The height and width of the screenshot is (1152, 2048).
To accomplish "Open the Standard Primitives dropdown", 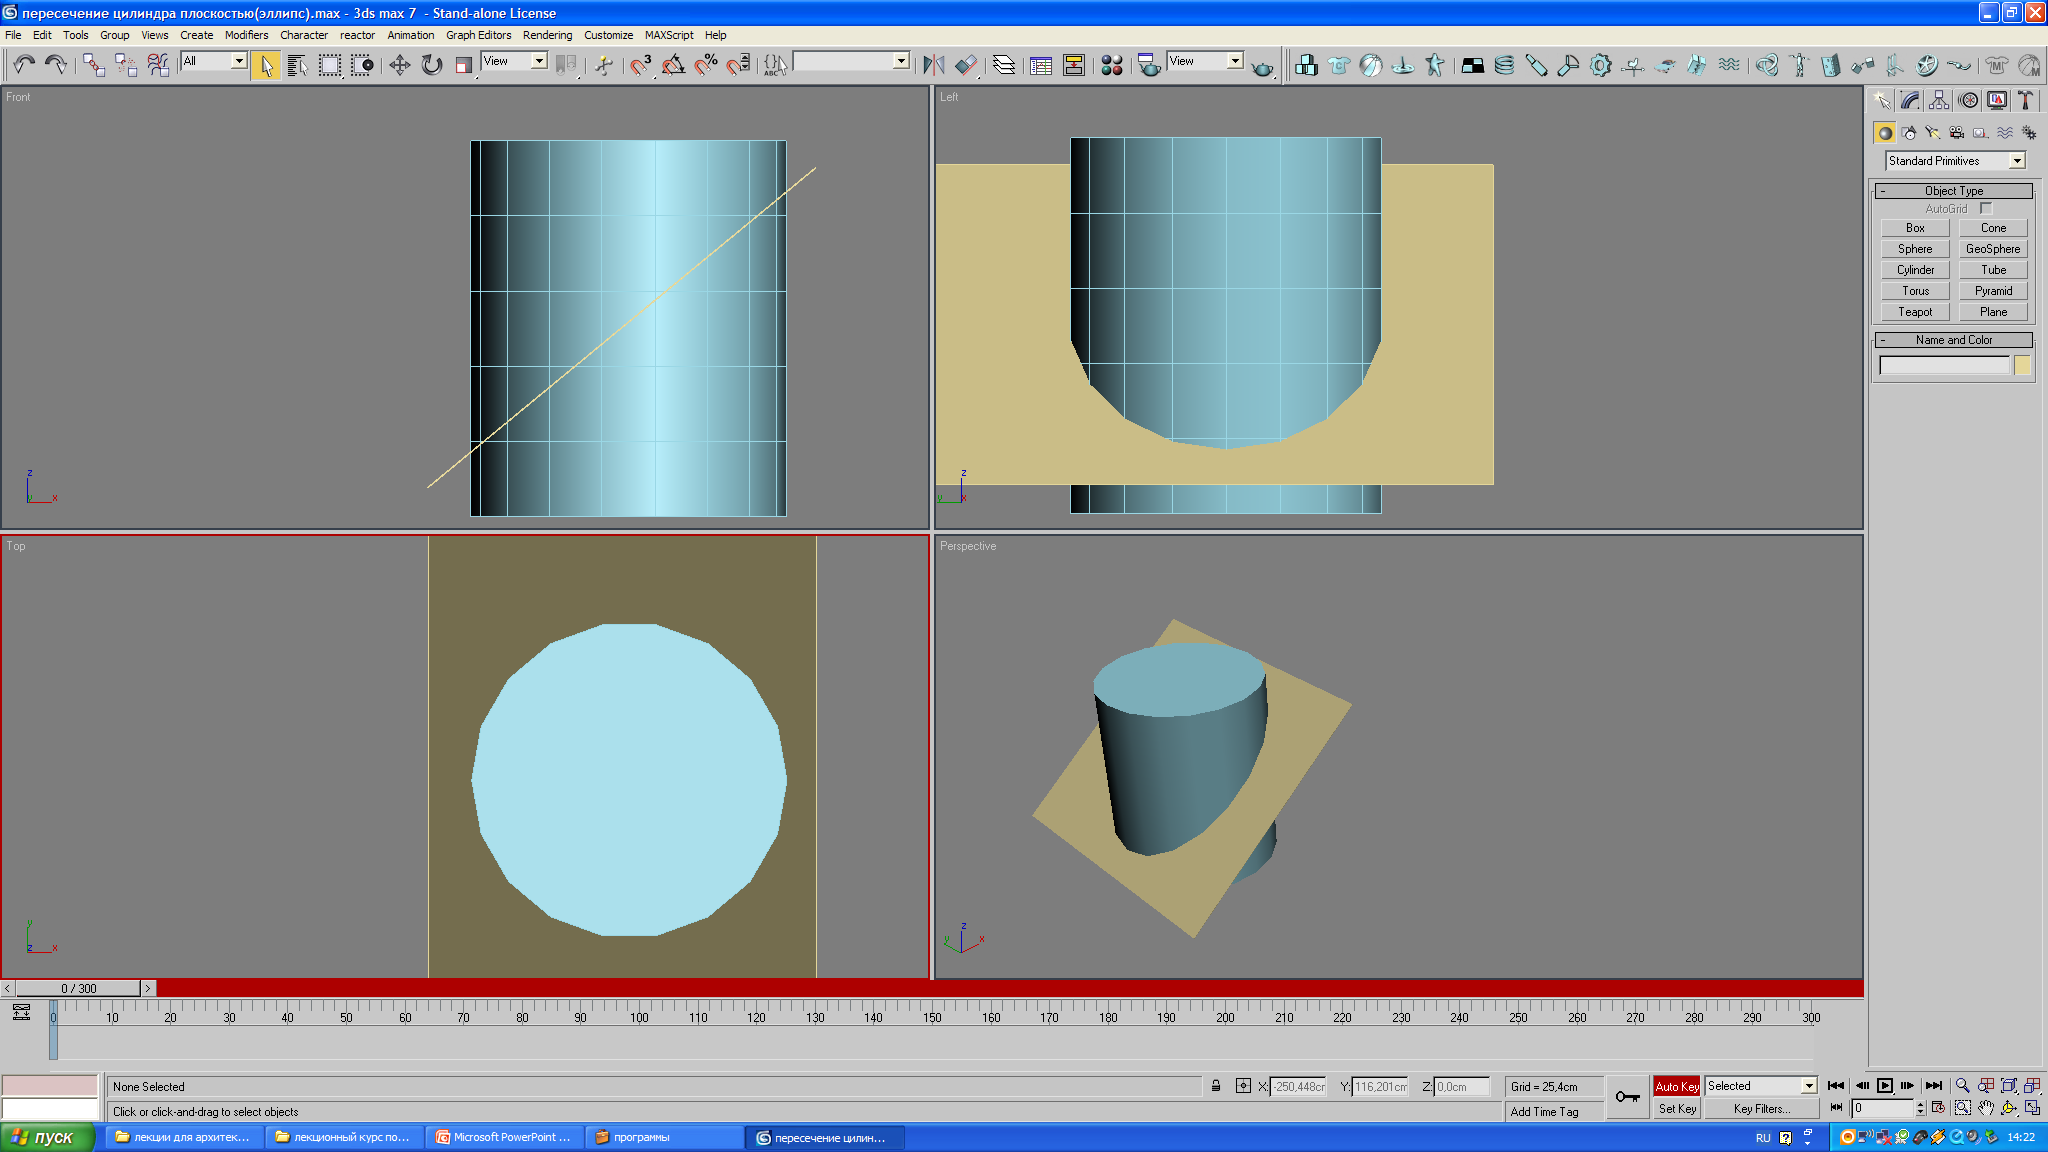I will [x=2017, y=161].
